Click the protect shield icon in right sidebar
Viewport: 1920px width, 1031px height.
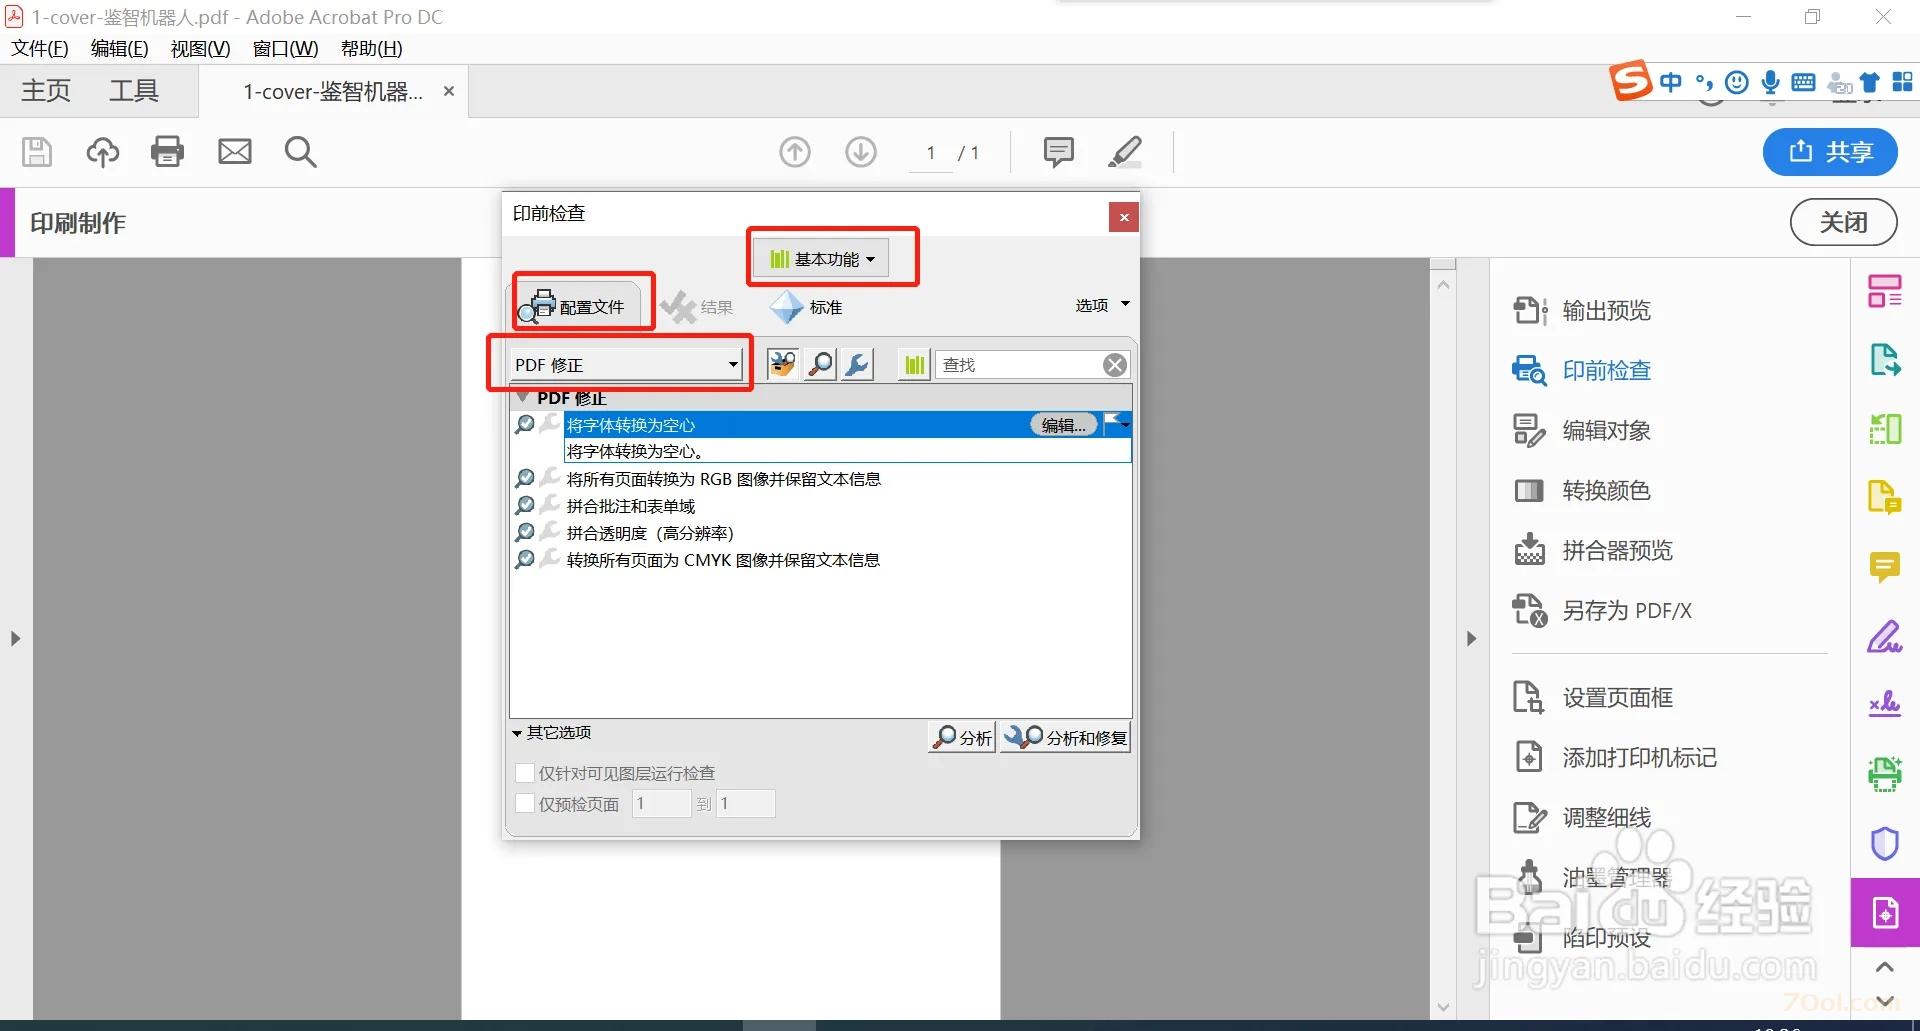pyautogui.click(x=1885, y=843)
